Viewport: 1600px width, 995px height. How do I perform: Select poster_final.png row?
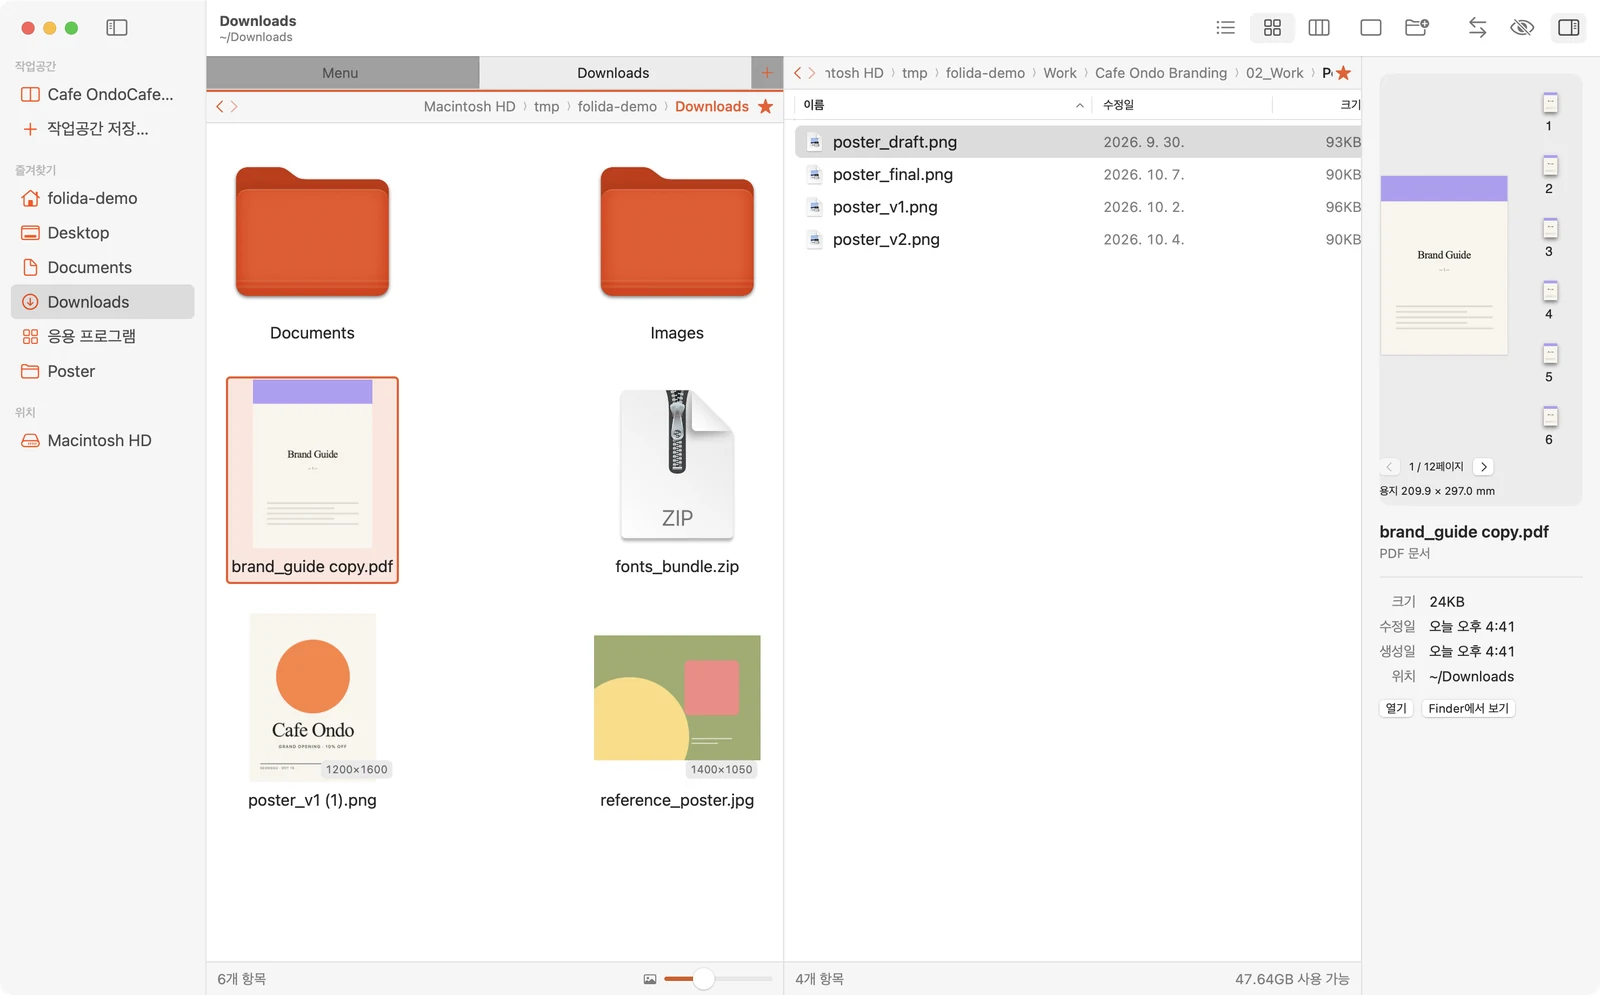coord(1078,174)
